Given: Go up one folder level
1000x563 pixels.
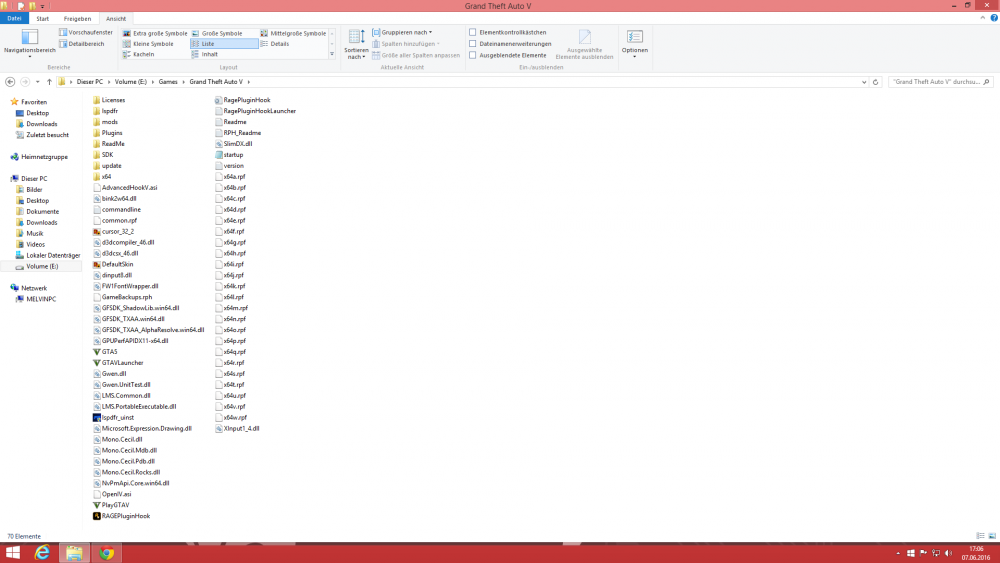Looking at the screenshot, I should (49, 82).
